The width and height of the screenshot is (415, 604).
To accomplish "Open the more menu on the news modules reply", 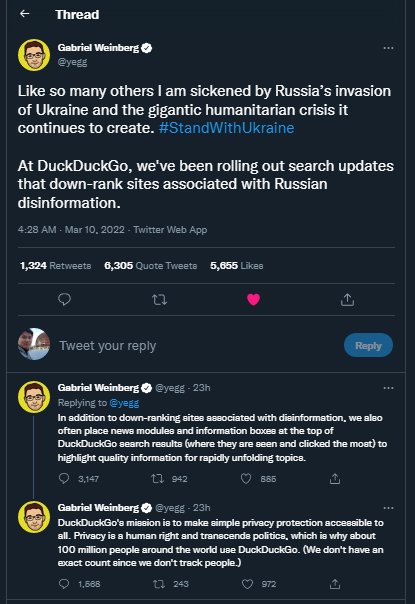I will point(388,388).
